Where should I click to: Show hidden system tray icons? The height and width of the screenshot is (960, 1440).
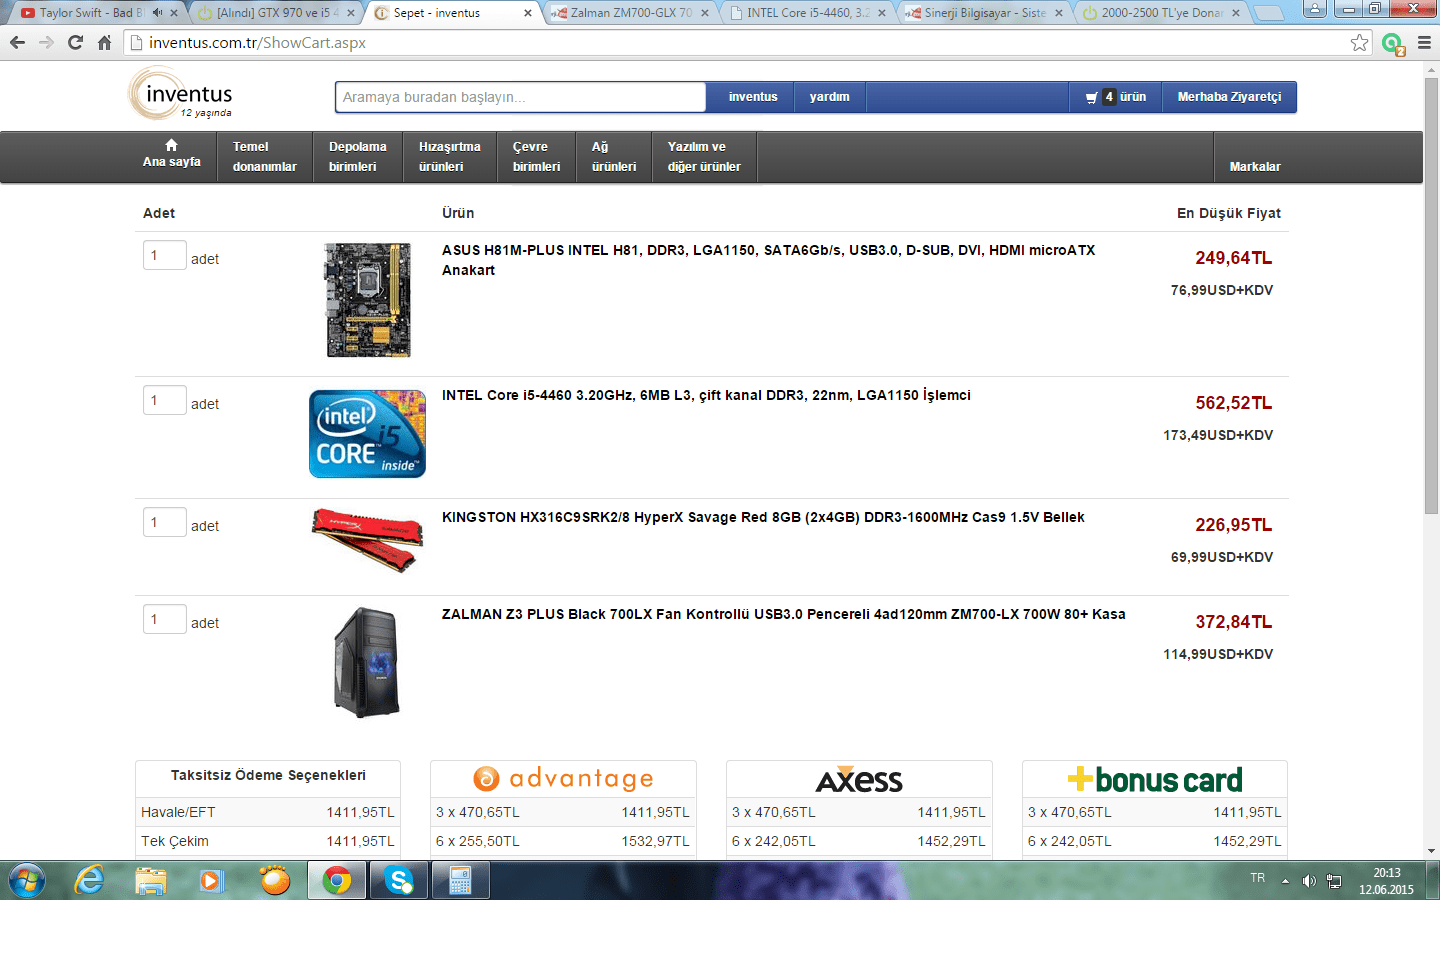pos(1285,881)
